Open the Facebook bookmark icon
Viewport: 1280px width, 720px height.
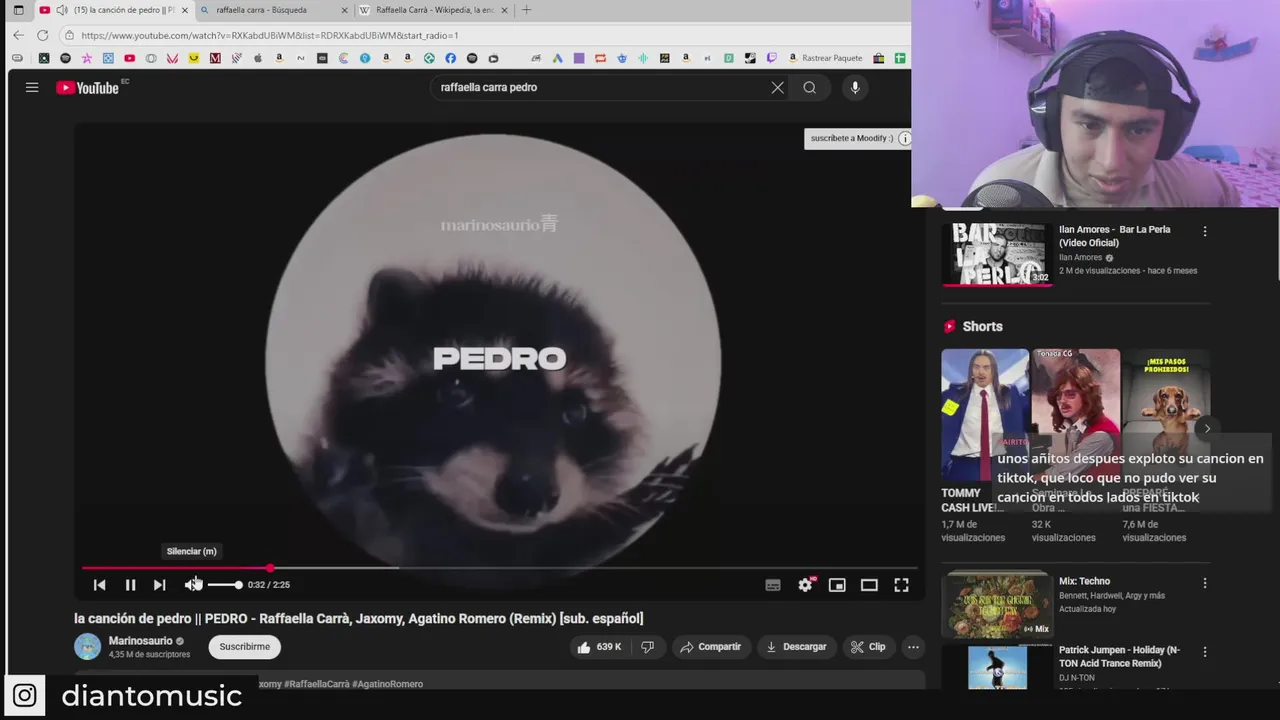(450, 58)
